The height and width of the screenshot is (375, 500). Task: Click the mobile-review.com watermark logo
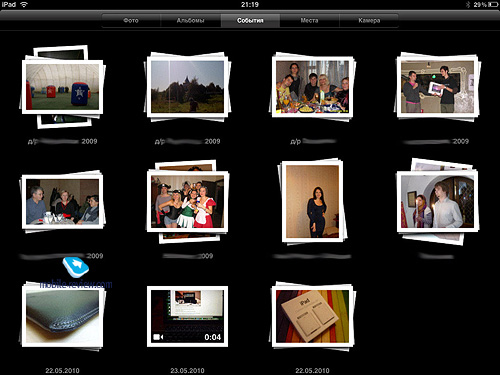(x=76, y=273)
